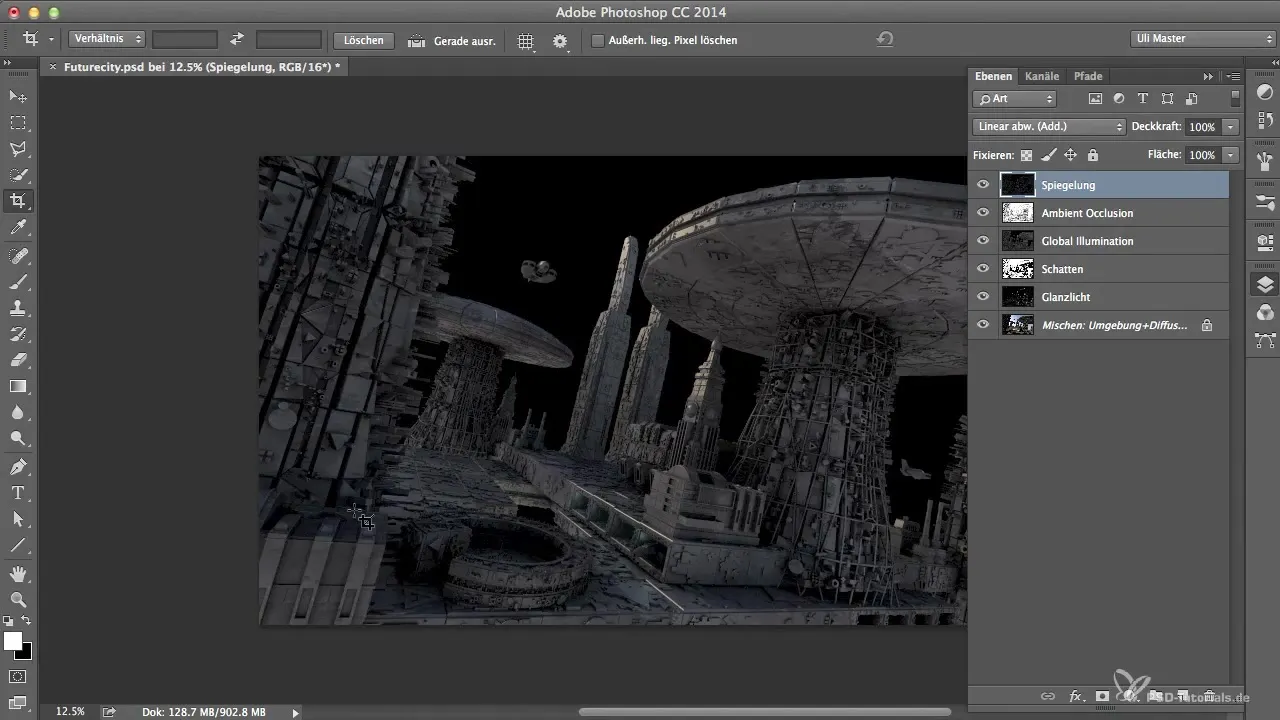This screenshot has width=1280, height=720.
Task: Open status bar info arrow
Action: point(295,712)
